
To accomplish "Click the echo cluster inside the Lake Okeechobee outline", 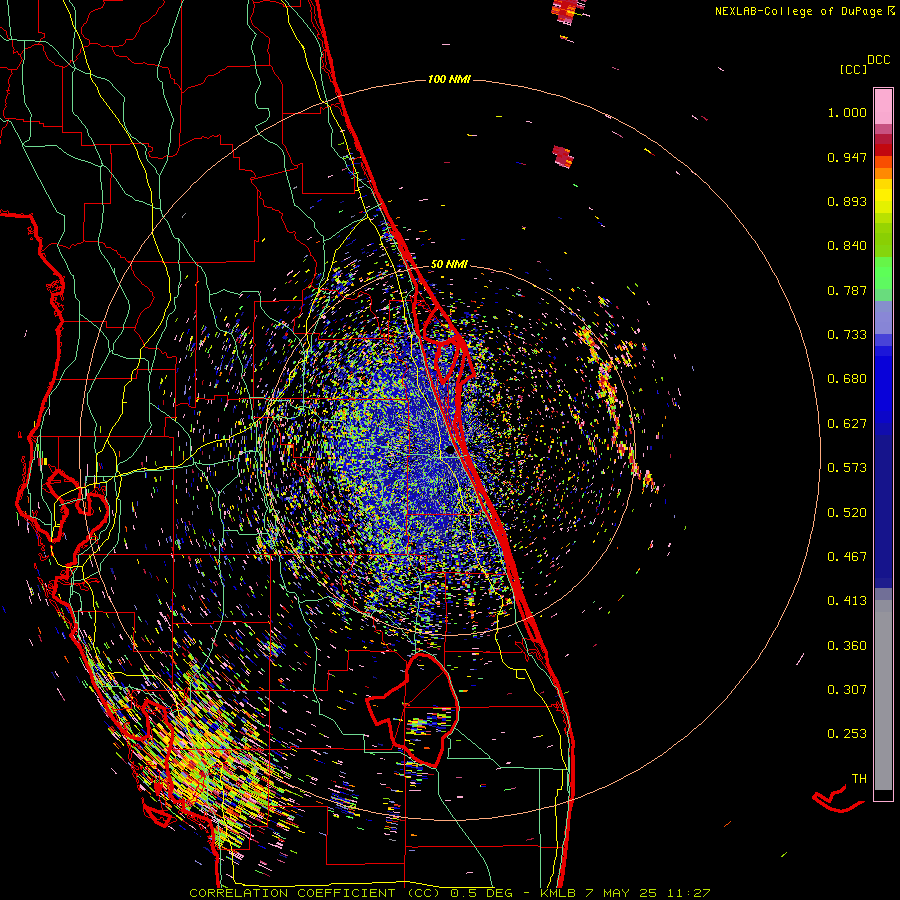I will [429, 722].
